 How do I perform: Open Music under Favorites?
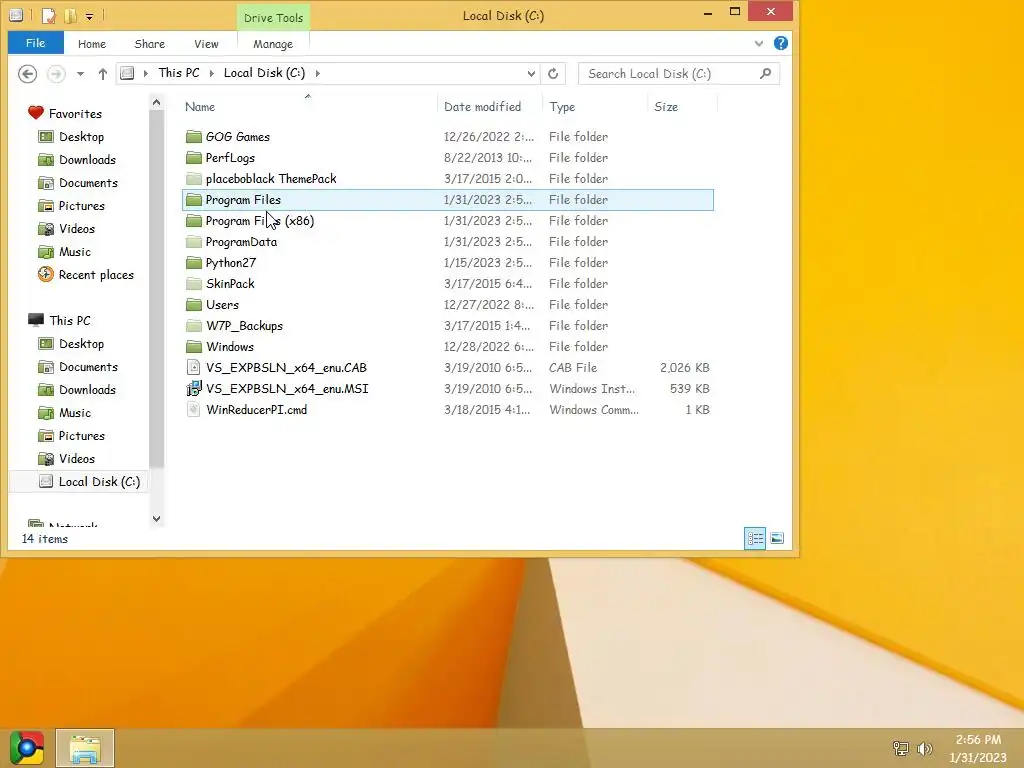coord(74,251)
